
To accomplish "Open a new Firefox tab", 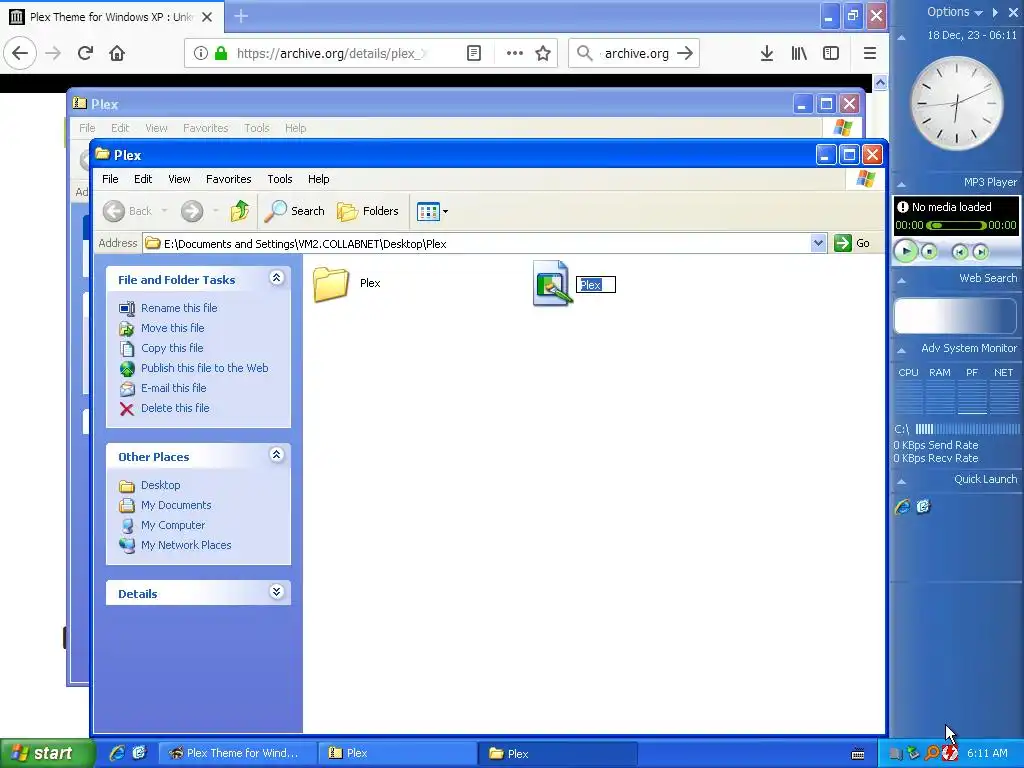I will [x=241, y=16].
